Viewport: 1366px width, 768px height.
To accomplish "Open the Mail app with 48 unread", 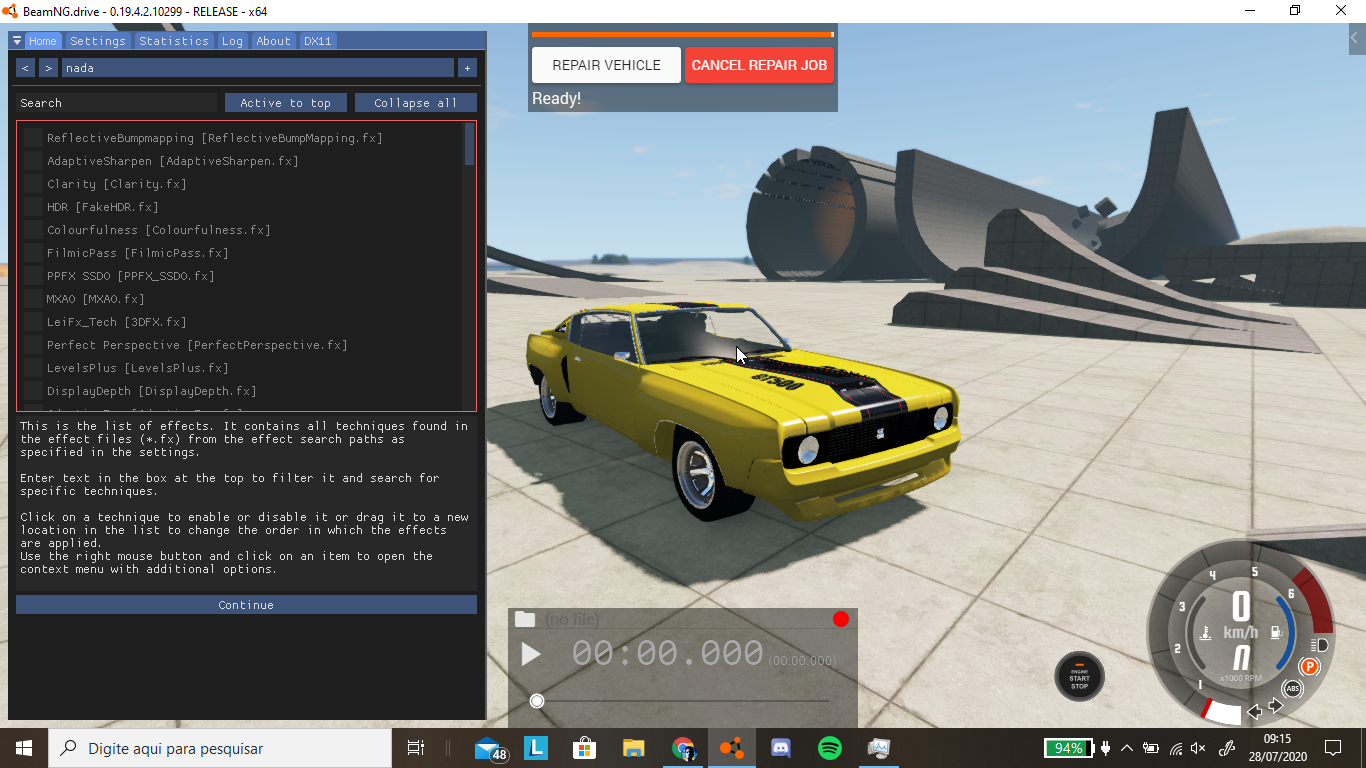I will [489, 748].
